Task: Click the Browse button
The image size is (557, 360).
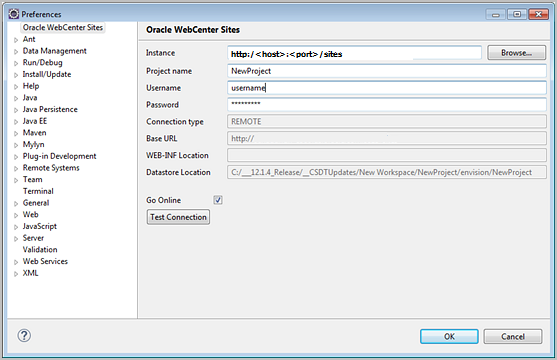Action: pos(517,53)
